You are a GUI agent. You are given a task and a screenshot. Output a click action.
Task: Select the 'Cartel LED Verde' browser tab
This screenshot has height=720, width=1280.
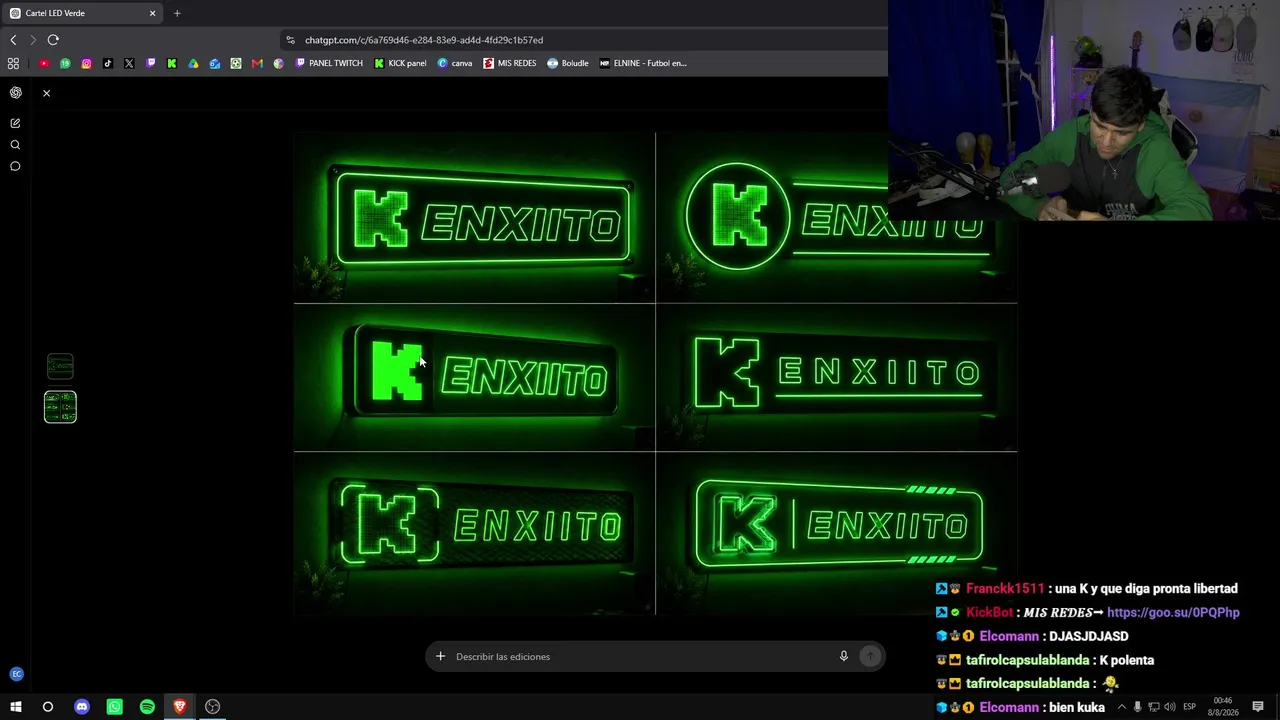(x=82, y=13)
